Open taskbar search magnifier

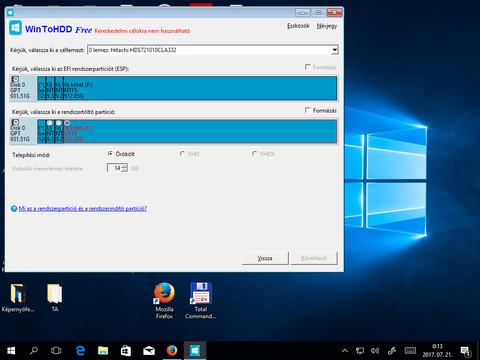[34, 351]
